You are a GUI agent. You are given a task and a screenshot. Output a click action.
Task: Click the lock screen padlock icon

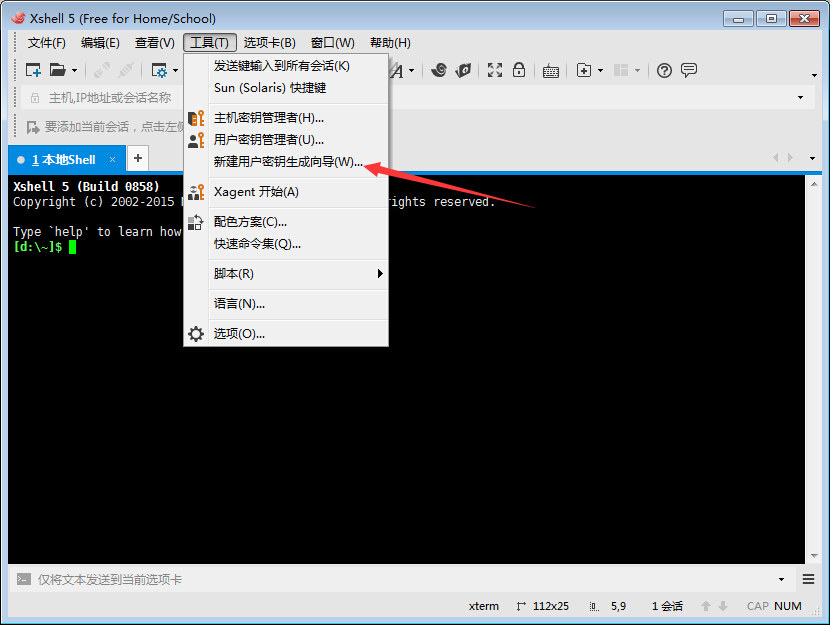tap(519, 70)
